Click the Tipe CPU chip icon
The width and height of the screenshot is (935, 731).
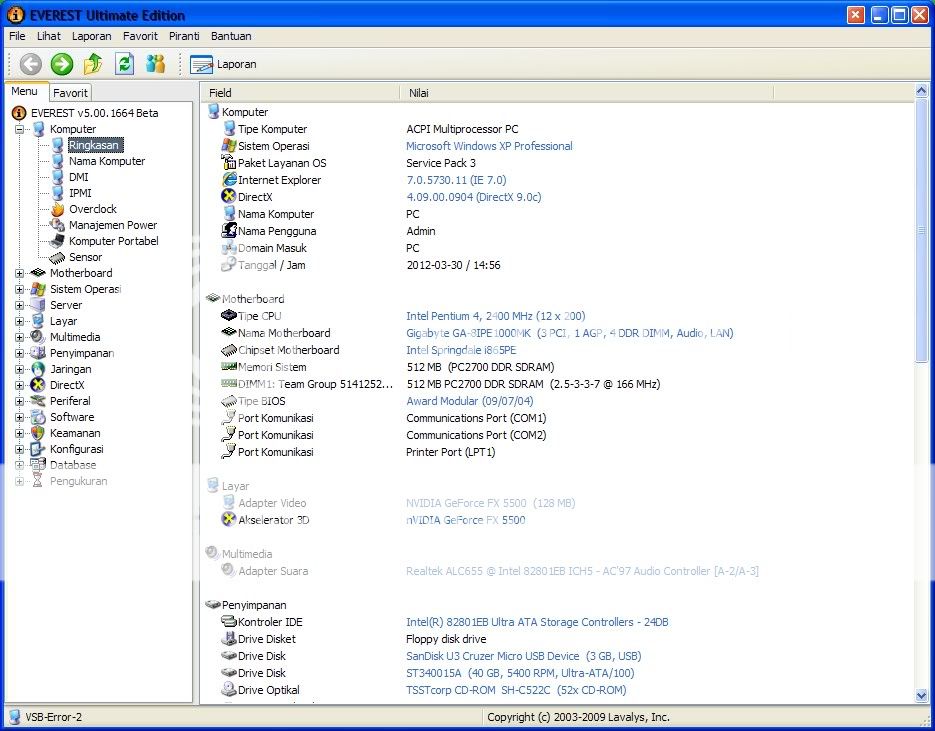click(229, 315)
